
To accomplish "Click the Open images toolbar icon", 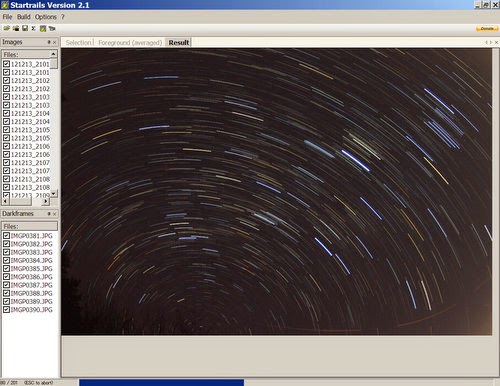I will click(x=6, y=29).
